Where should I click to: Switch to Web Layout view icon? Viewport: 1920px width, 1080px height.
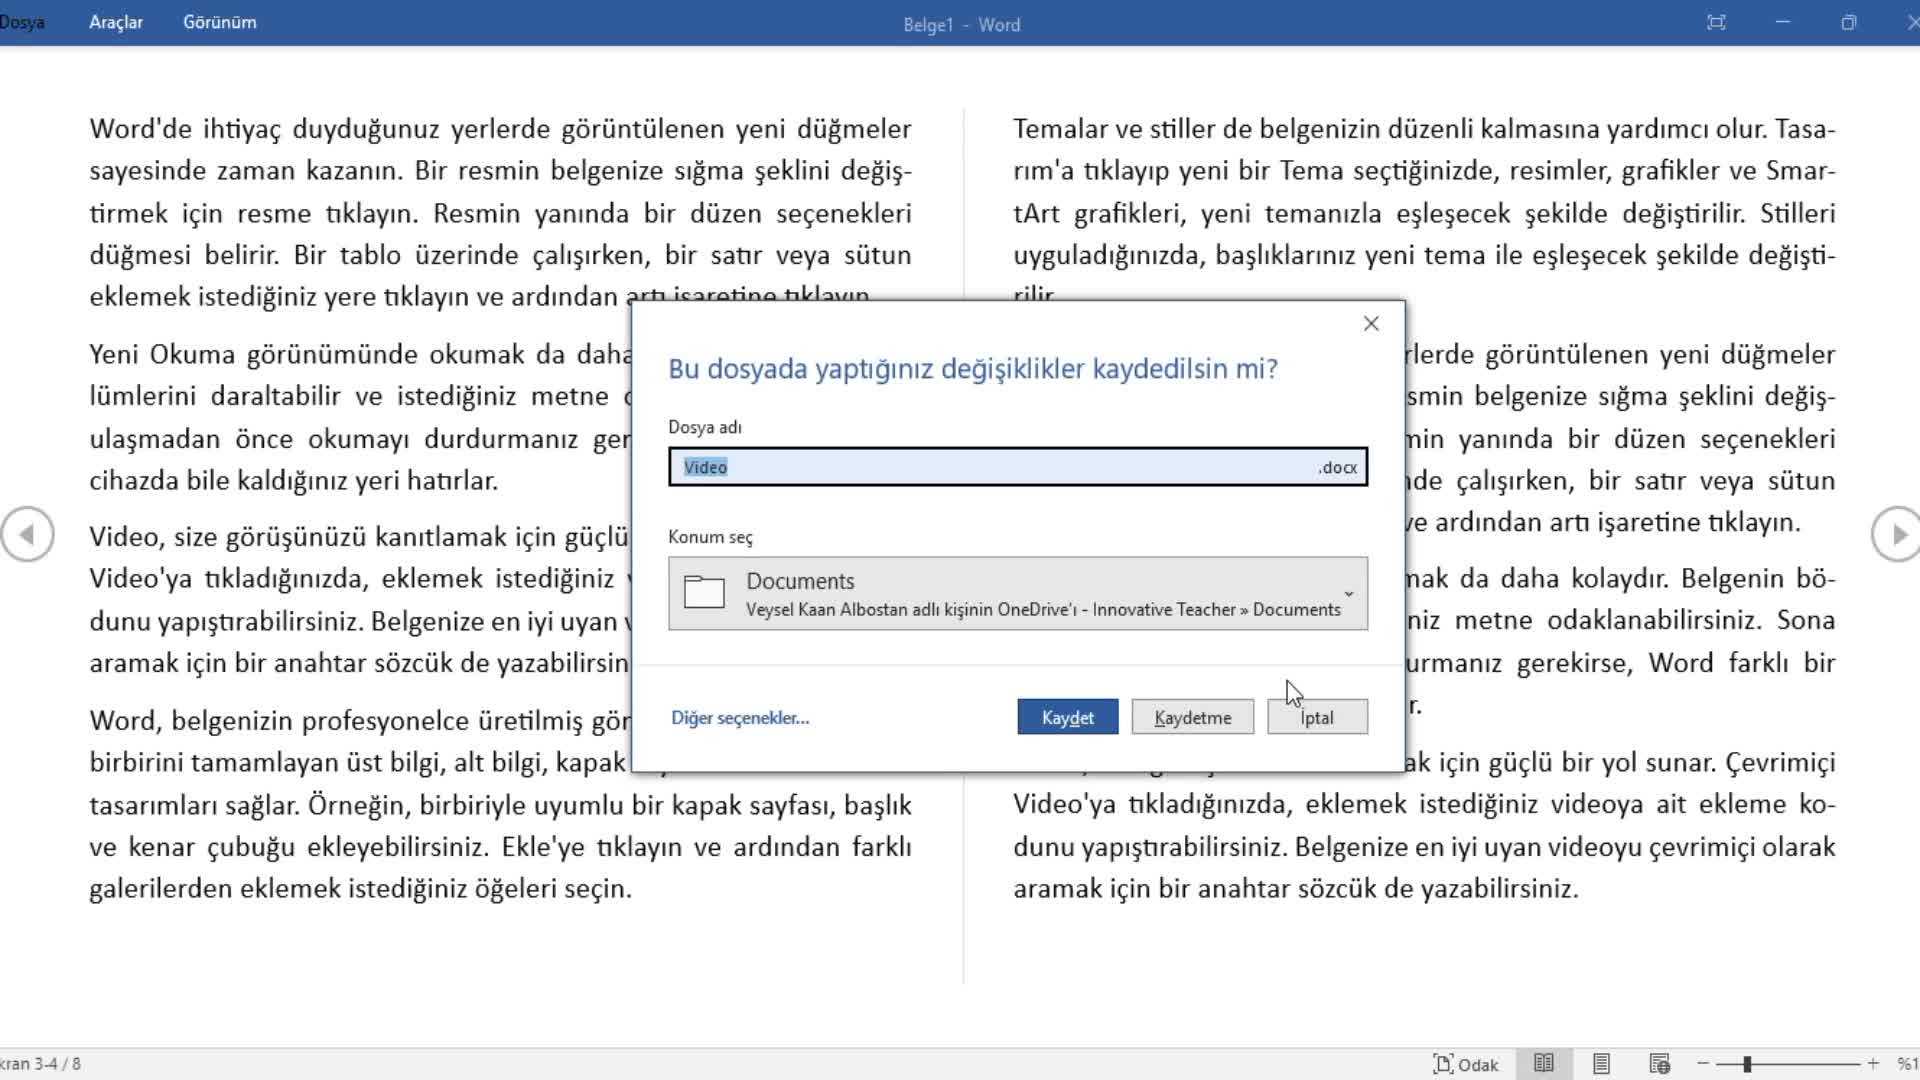[1659, 1064]
